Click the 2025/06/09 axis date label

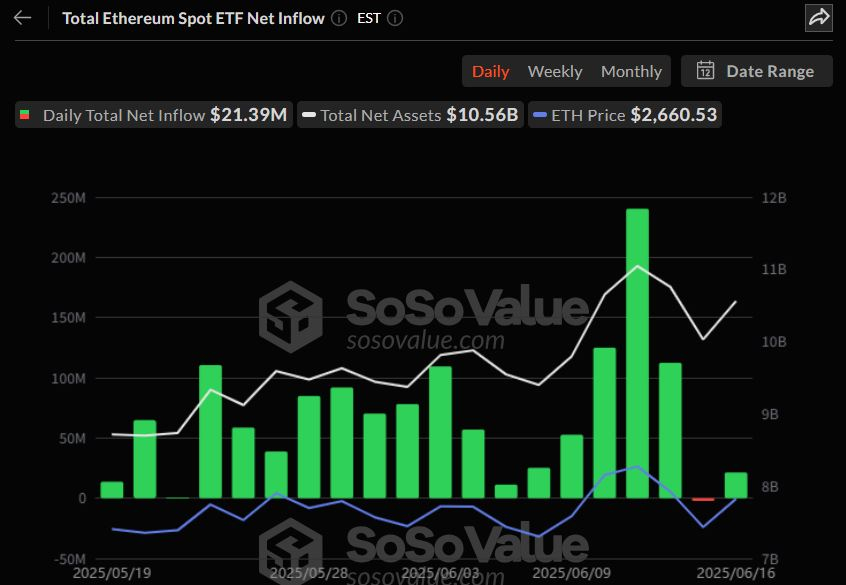572,573
